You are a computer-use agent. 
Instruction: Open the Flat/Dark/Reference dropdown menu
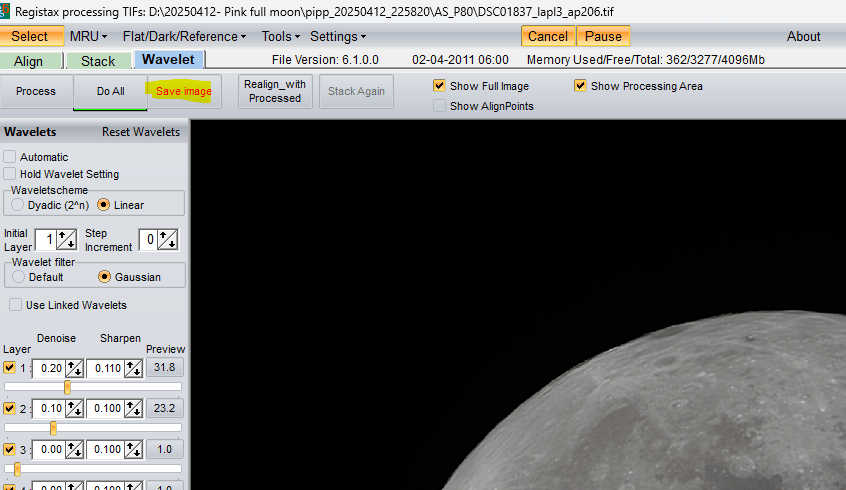(x=184, y=36)
